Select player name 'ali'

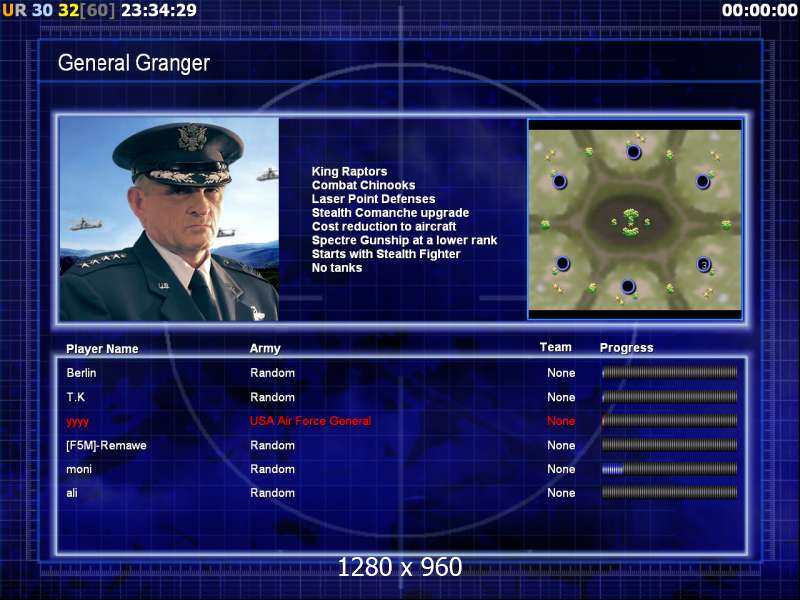[72, 493]
